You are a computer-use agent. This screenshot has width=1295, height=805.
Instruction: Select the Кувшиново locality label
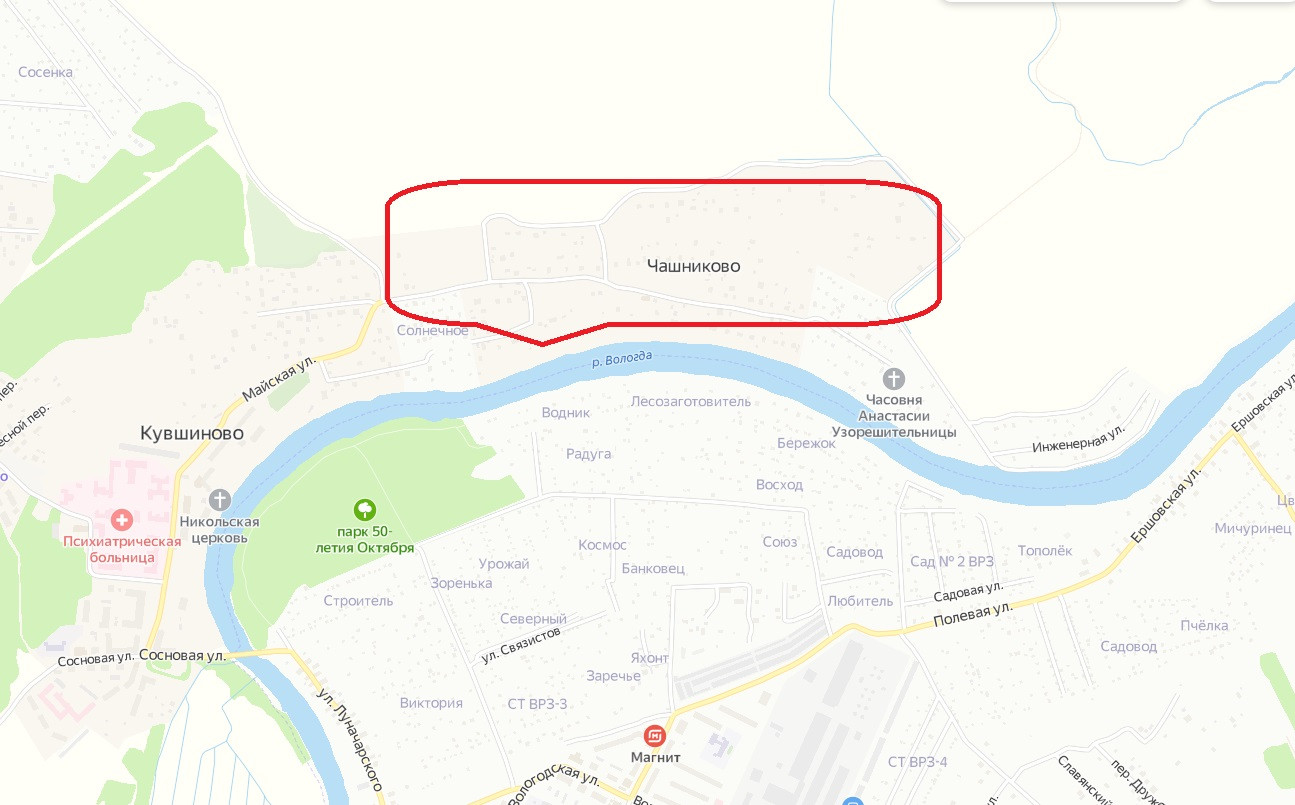192,433
